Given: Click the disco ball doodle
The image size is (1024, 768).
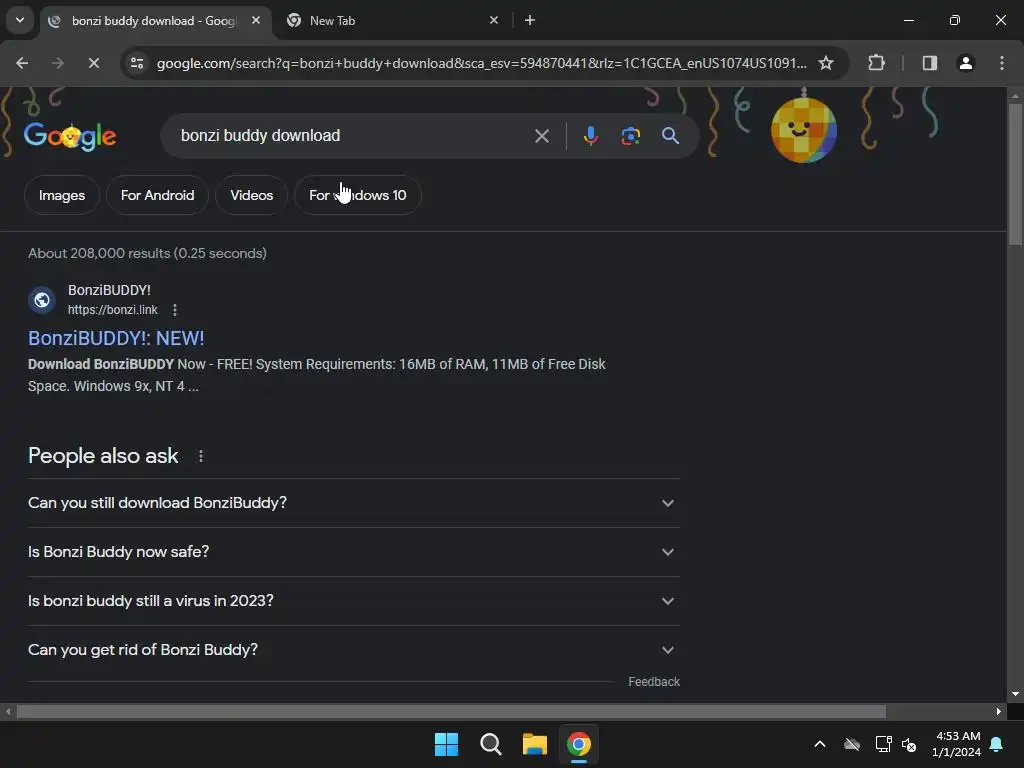Looking at the screenshot, I should (x=804, y=129).
